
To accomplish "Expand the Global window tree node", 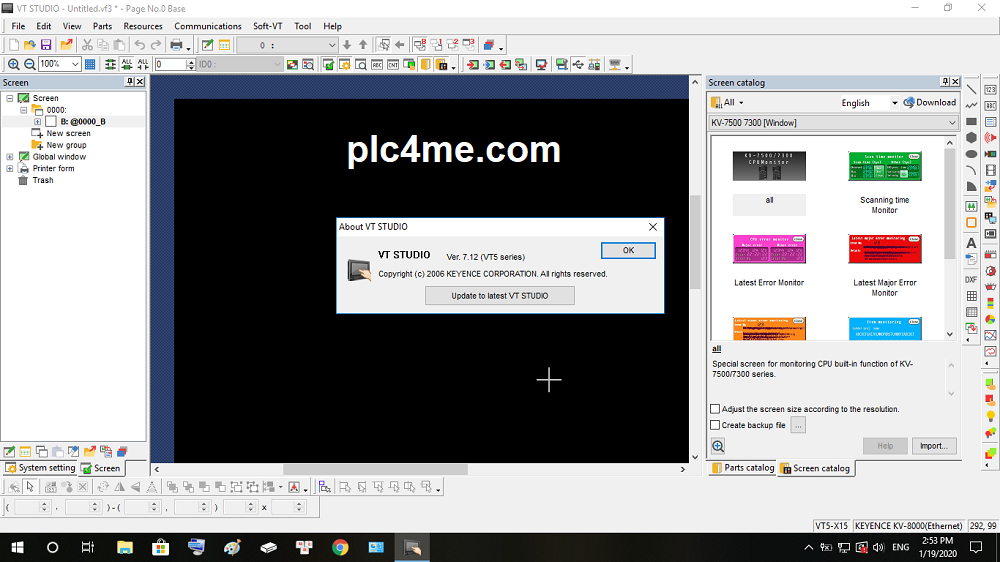I will click(10, 157).
